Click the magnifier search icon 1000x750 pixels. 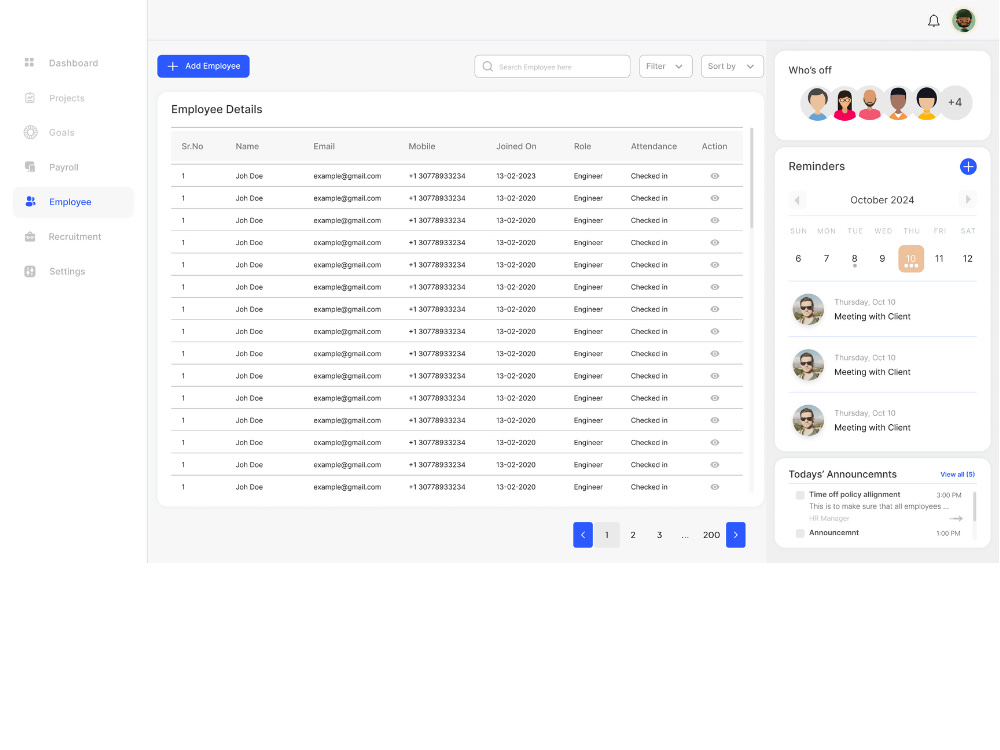pyautogui.click(x=487, y=66)
